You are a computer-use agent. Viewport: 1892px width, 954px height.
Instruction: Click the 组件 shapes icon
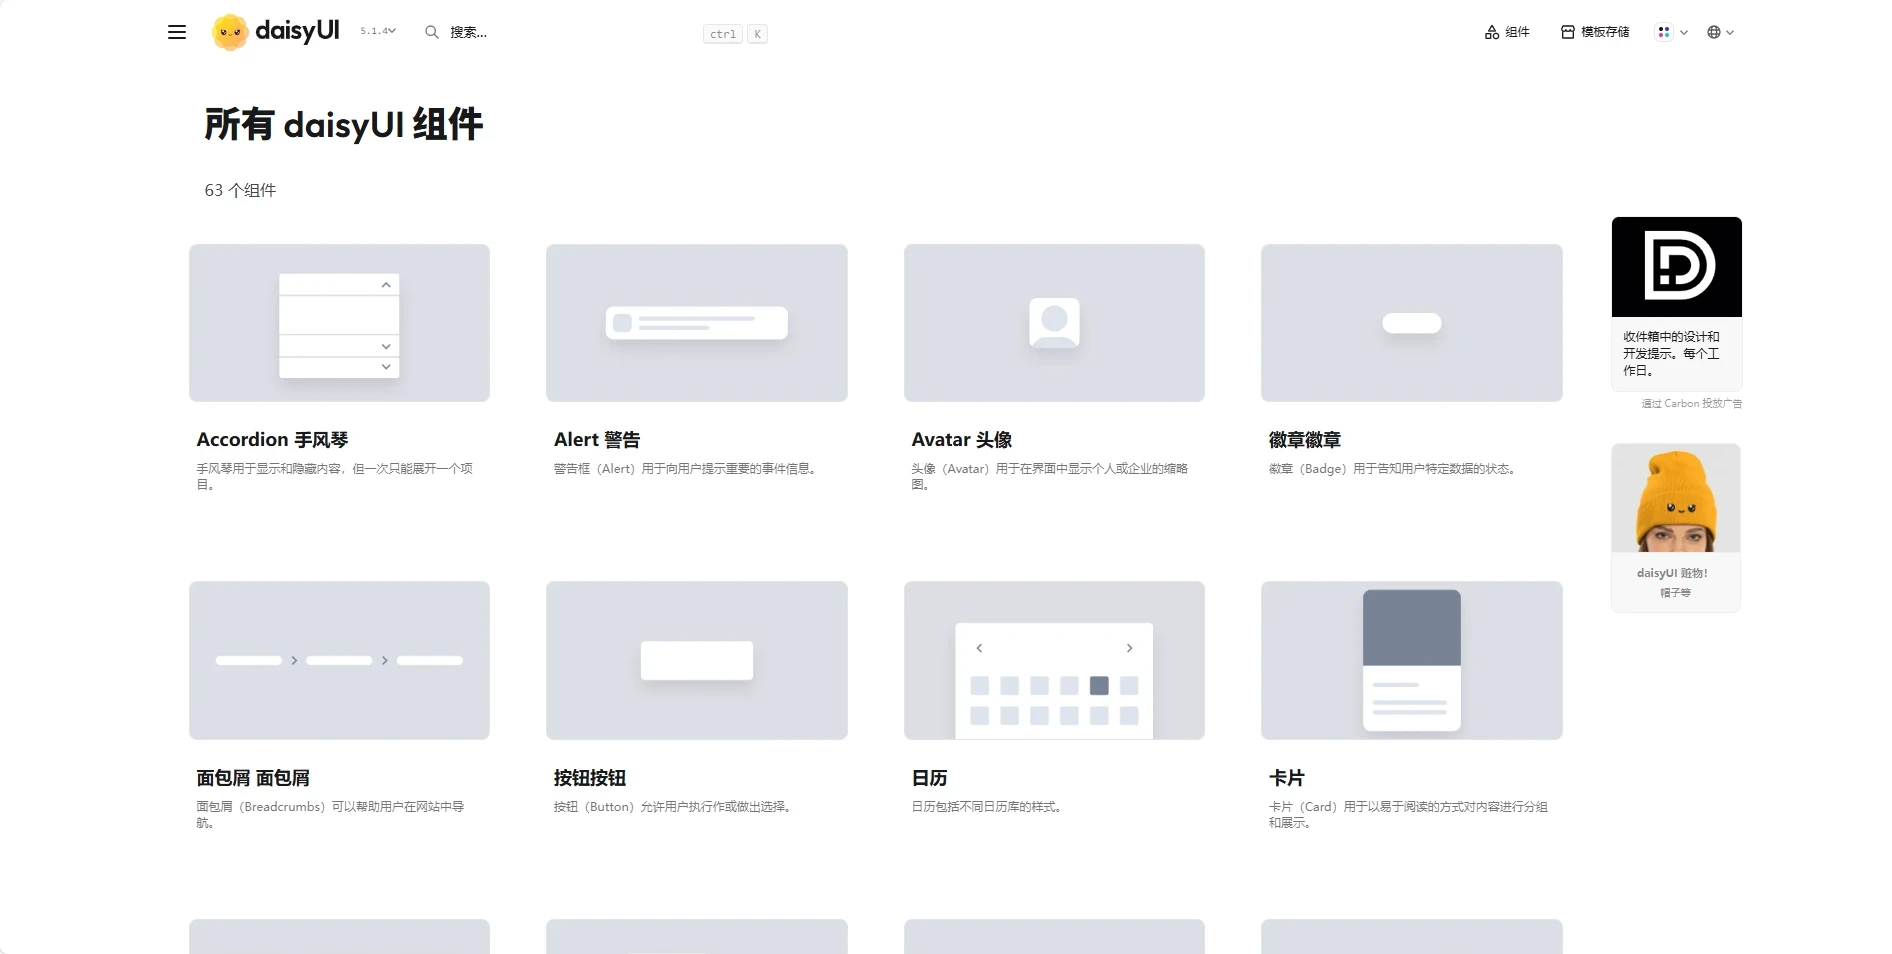pyautogui.click(x=1490, y=32)
